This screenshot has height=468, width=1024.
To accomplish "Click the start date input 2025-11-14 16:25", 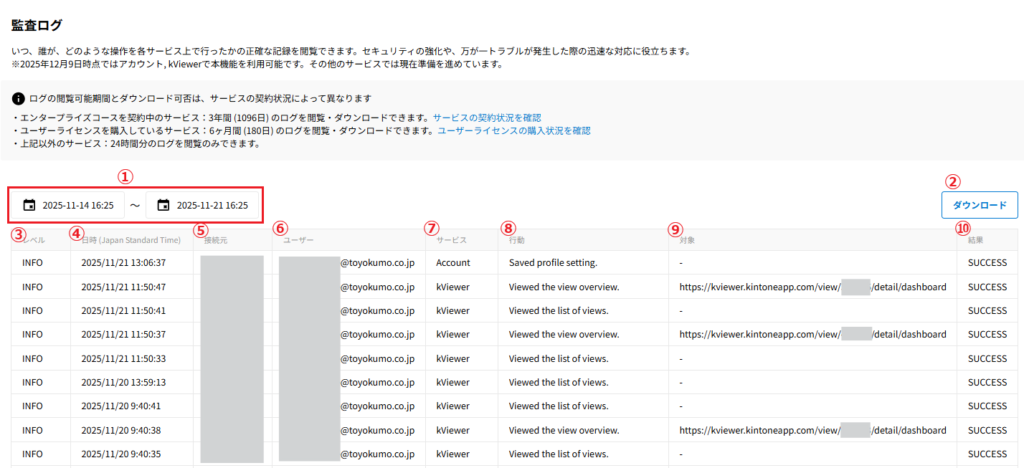I will point(77,205).
